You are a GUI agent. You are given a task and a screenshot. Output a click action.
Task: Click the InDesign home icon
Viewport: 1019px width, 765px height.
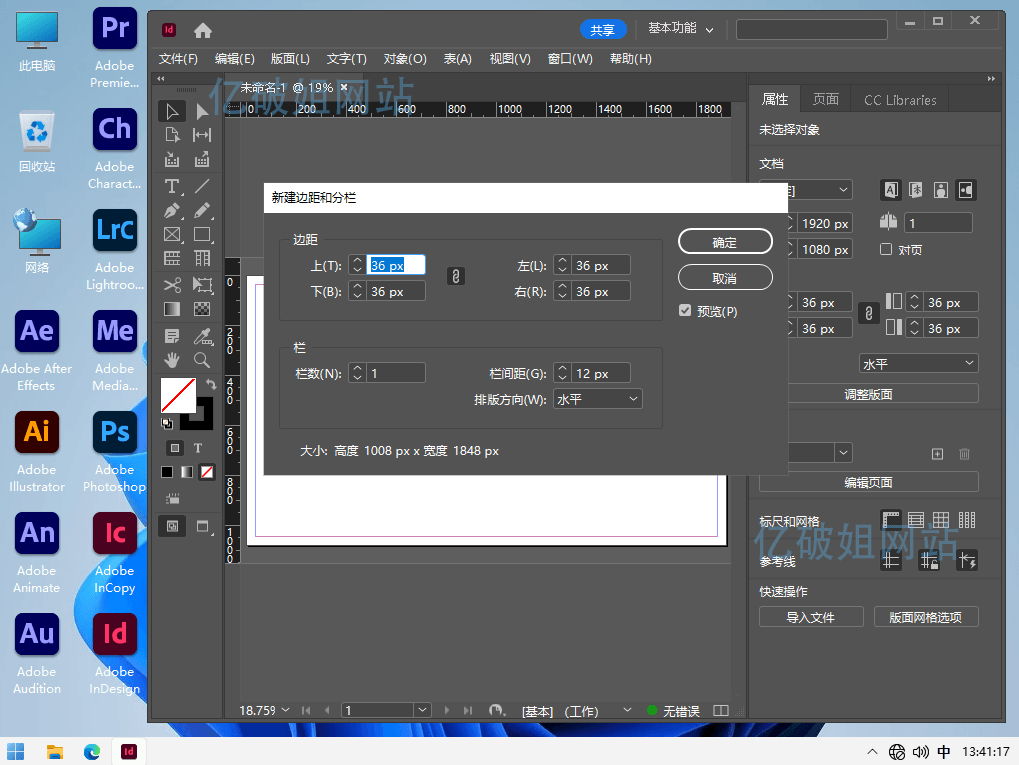pos(203,31)
